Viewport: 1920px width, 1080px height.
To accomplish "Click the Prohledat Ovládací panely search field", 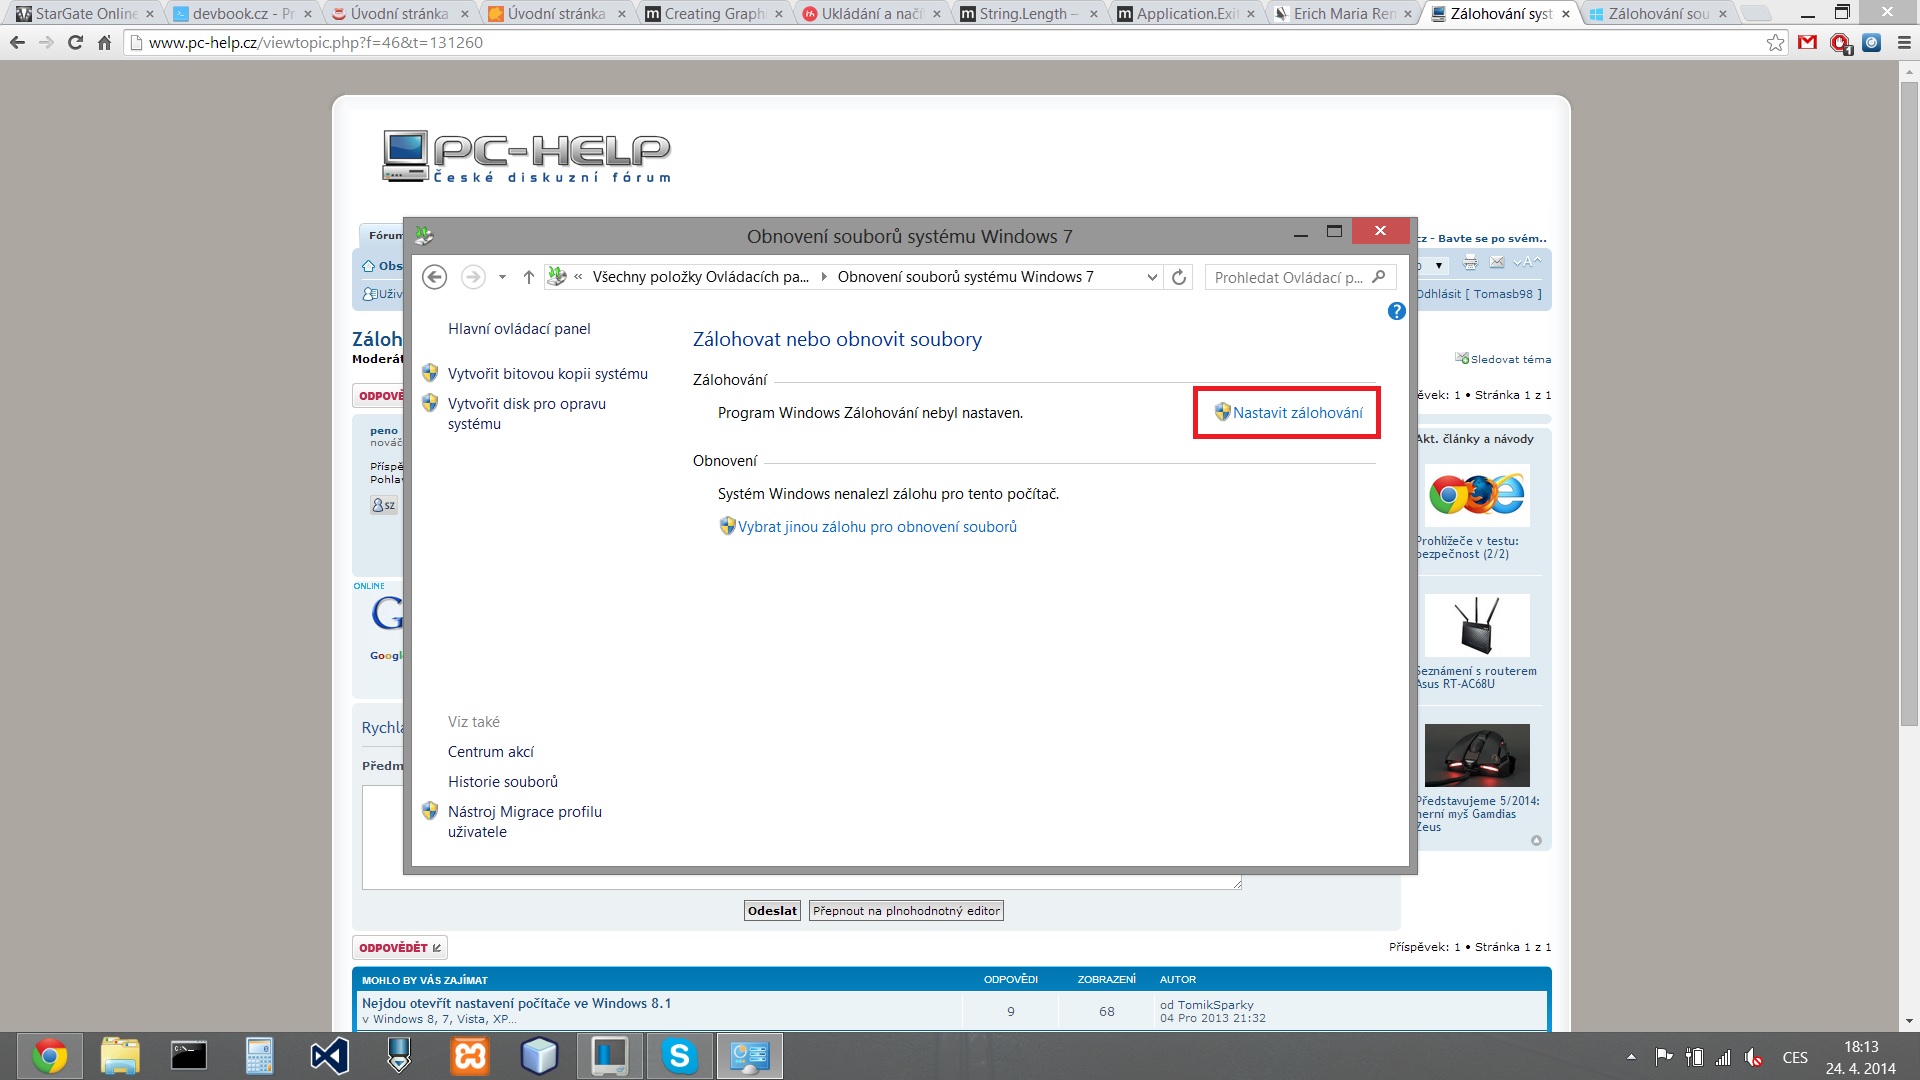I will click(x=1287, y=277).
